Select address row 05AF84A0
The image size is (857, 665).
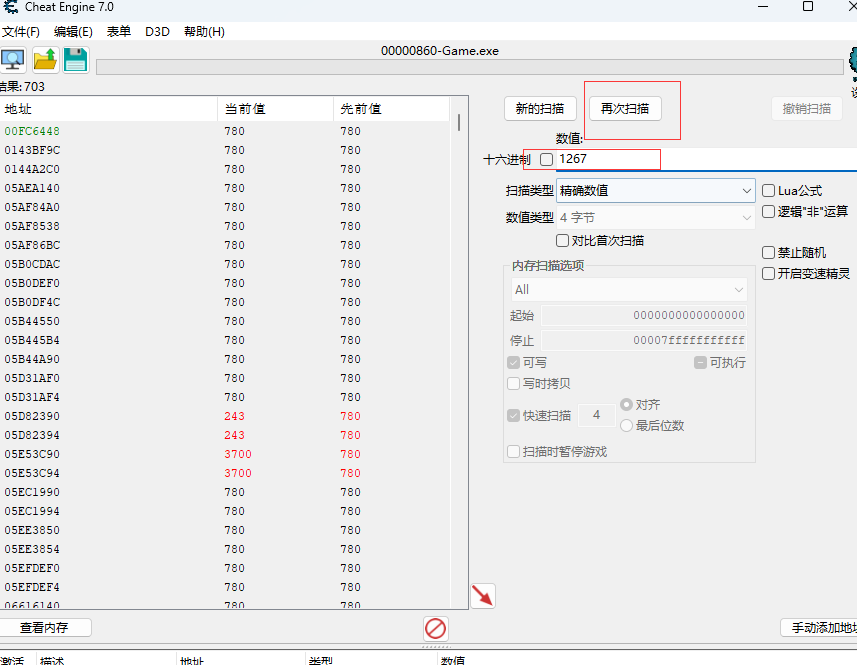[225, 207]
